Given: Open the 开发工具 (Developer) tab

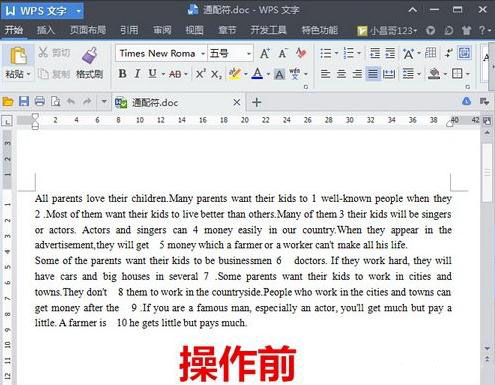Looking at the screenshot, I should pos(268,30).
